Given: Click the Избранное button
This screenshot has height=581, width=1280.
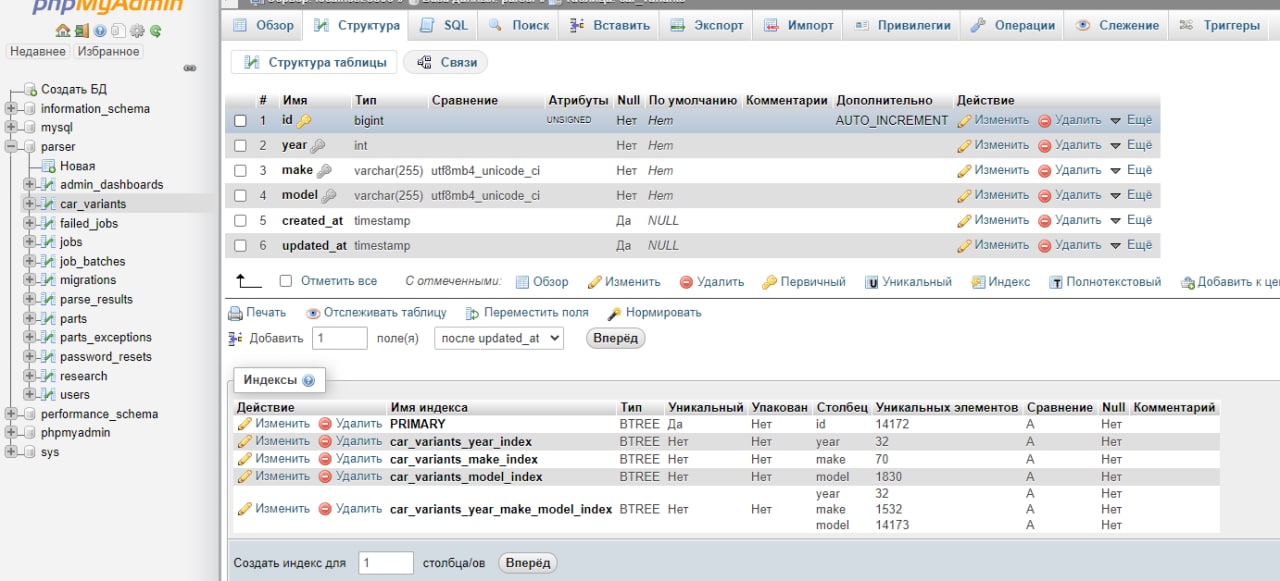Looking at the screenshot, I should point(107,51).
